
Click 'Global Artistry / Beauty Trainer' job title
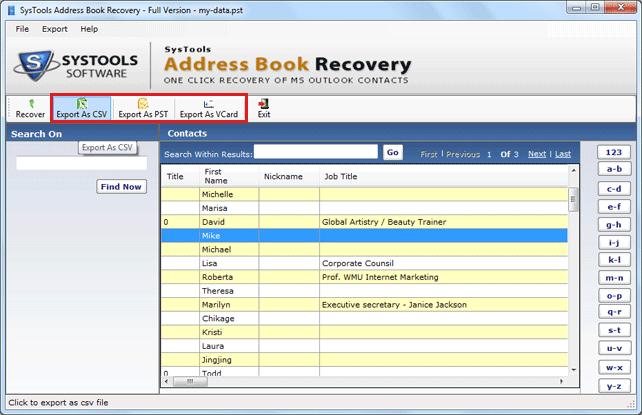point(384,222)
